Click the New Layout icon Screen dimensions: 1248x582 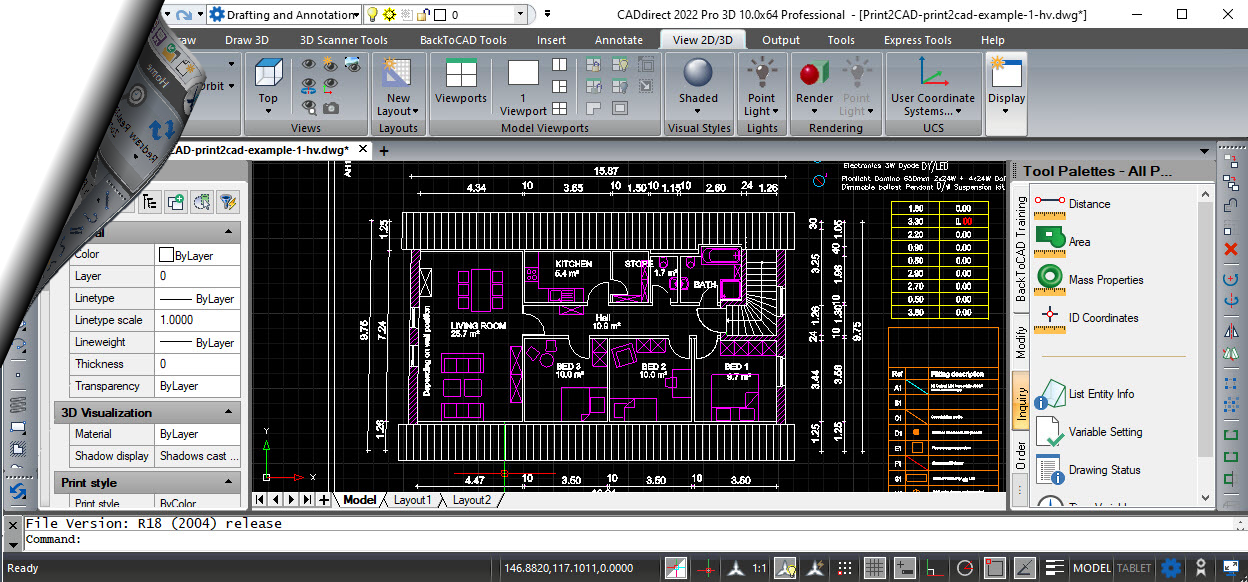tap(398, 74)
